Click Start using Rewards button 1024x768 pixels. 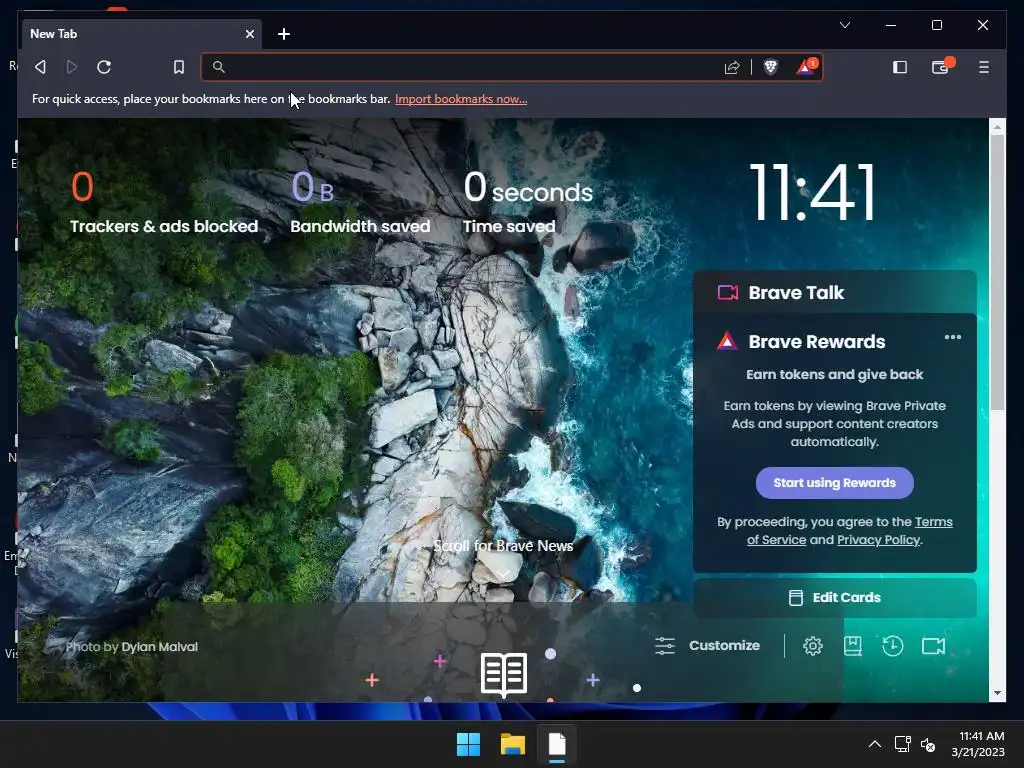[x=835, y=483]
